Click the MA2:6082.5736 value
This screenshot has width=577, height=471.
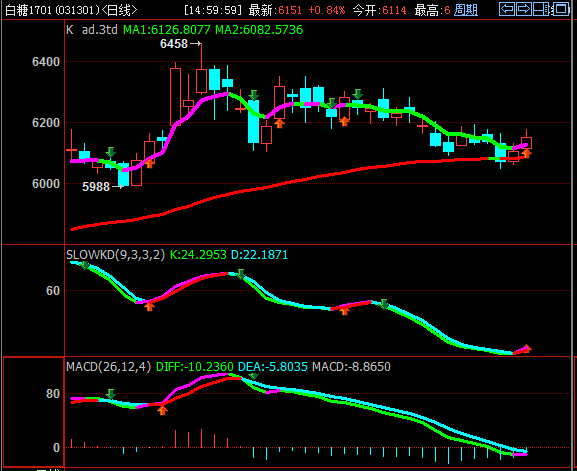[259, 29]
